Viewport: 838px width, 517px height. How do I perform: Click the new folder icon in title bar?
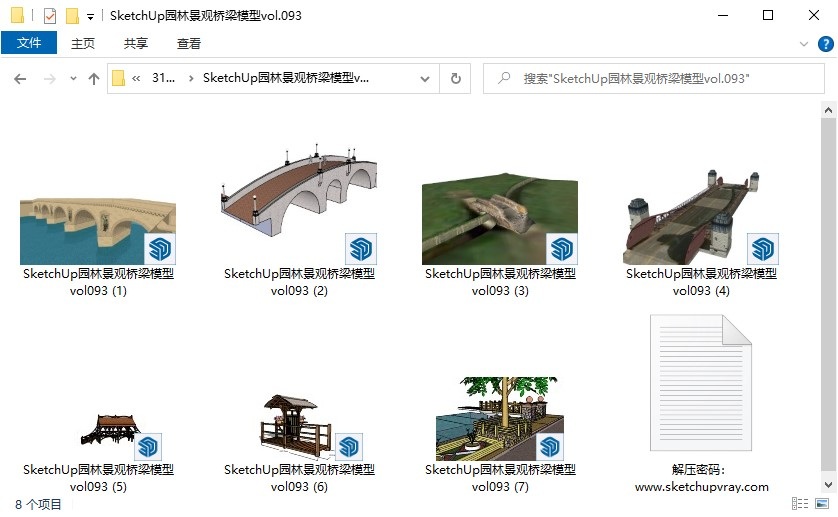point(72,16)
